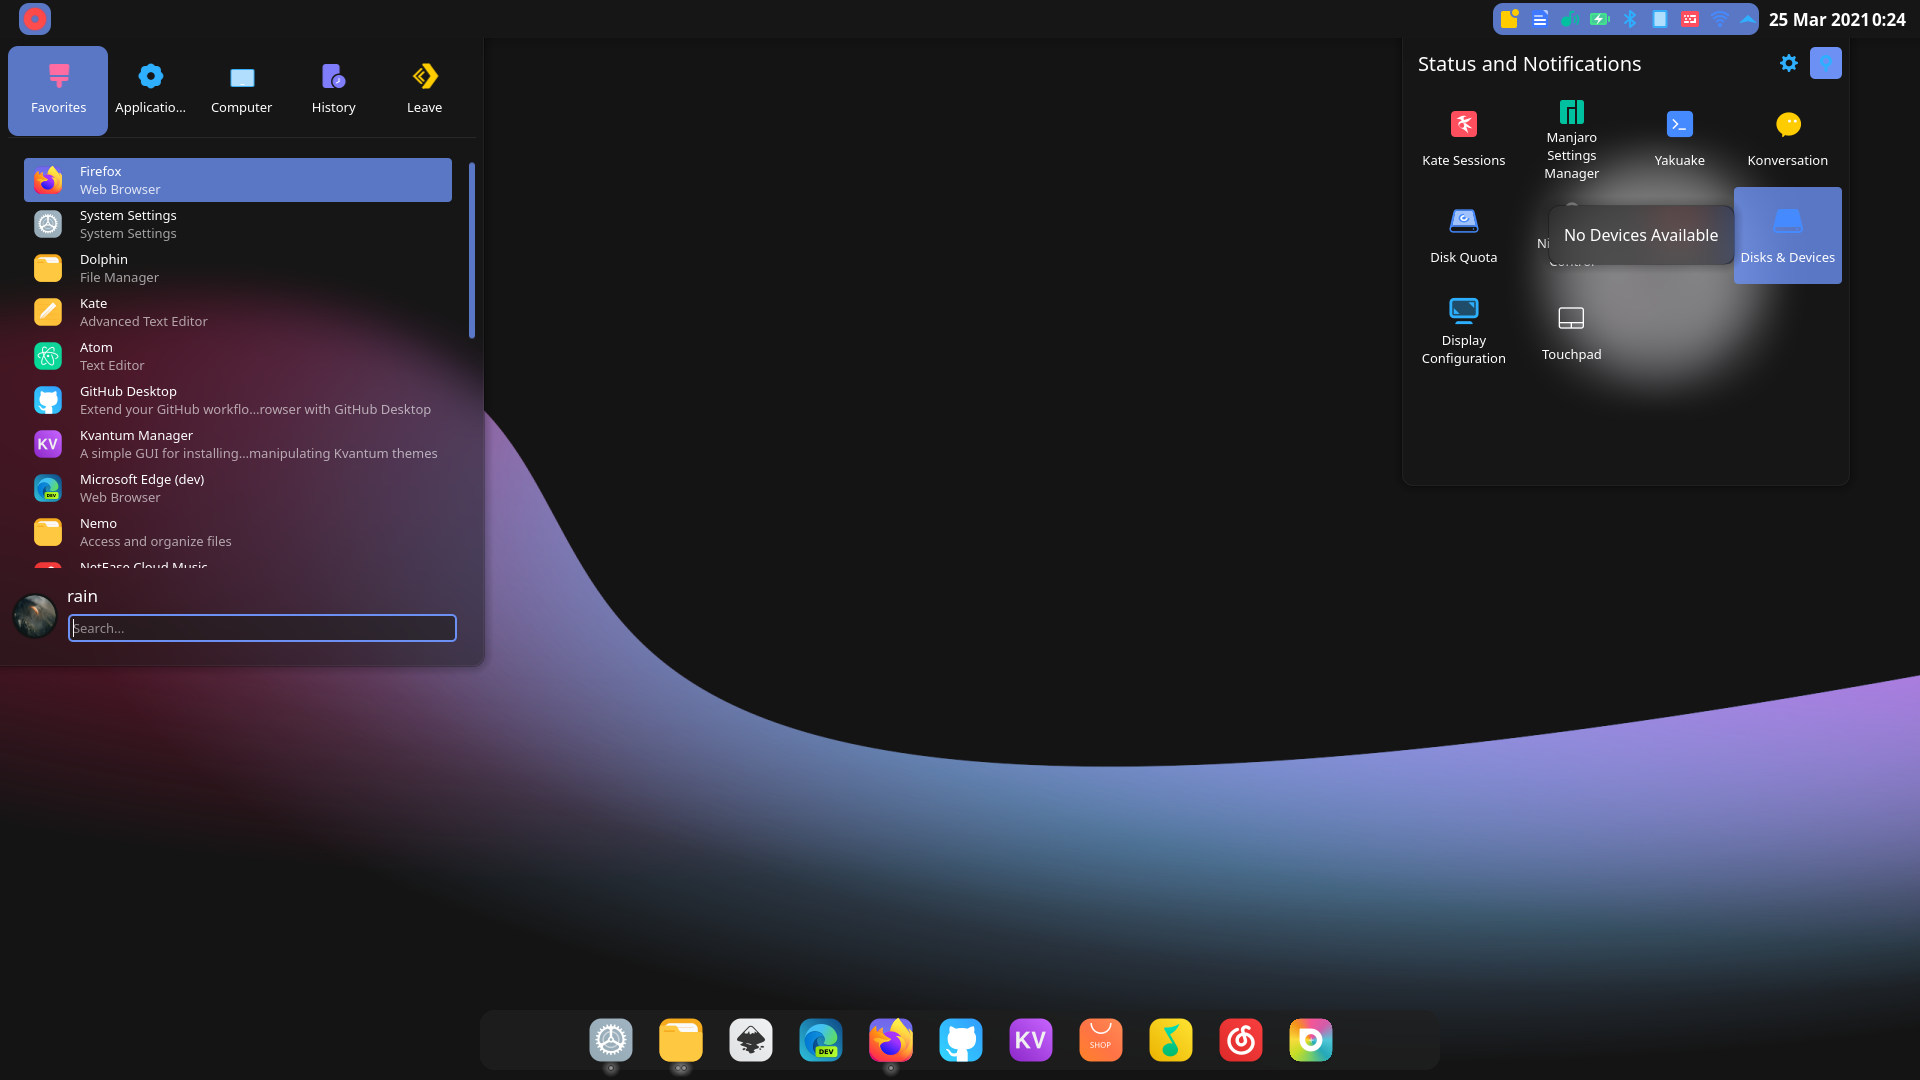1920x1080 pixels.
Task: Launch the multicolored app icon in the dock
Action: coord(1311,1040)
